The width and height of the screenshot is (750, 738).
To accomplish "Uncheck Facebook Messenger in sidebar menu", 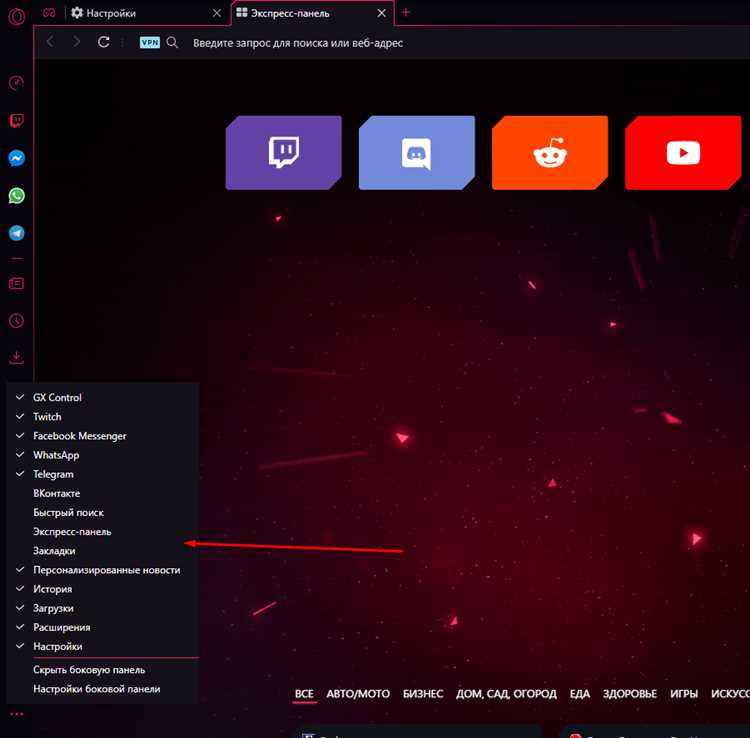I will tap(103, 436).
